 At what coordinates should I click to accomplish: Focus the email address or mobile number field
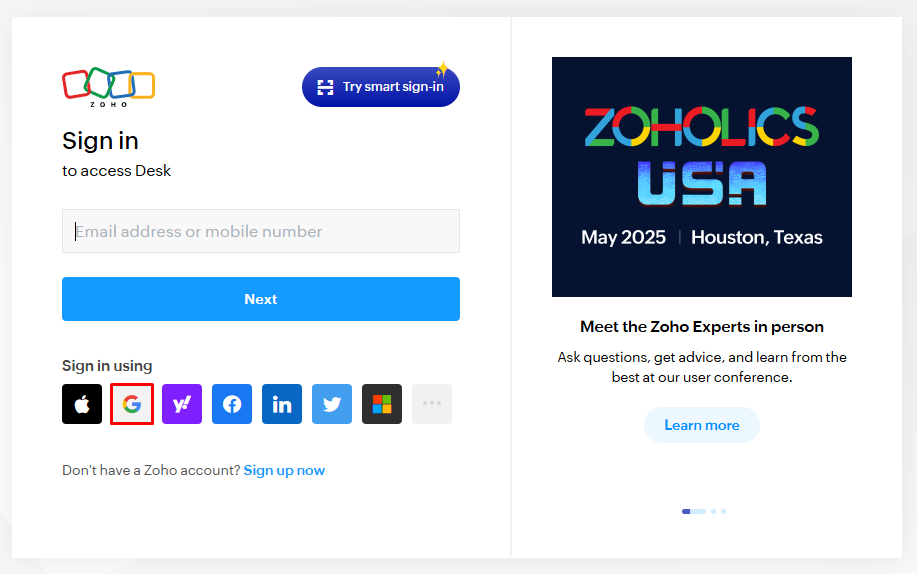point(261,231)
